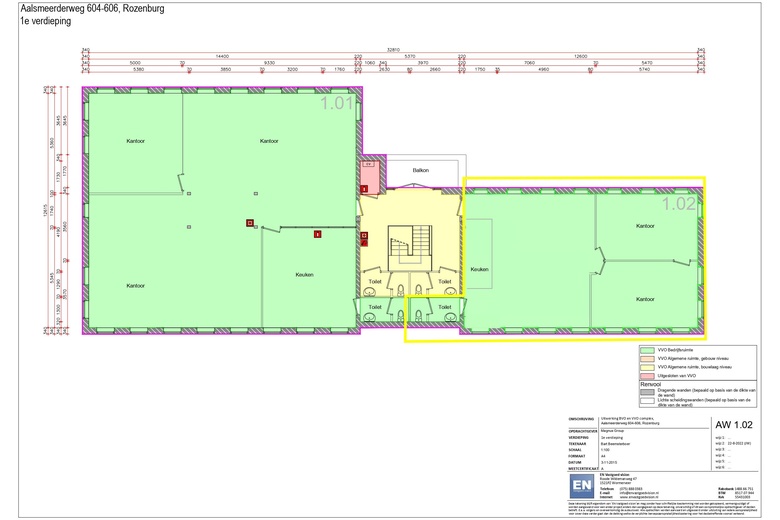Click the fire hose reel symbol in the stair hall

pyautogui.click(x=364, y=237)
